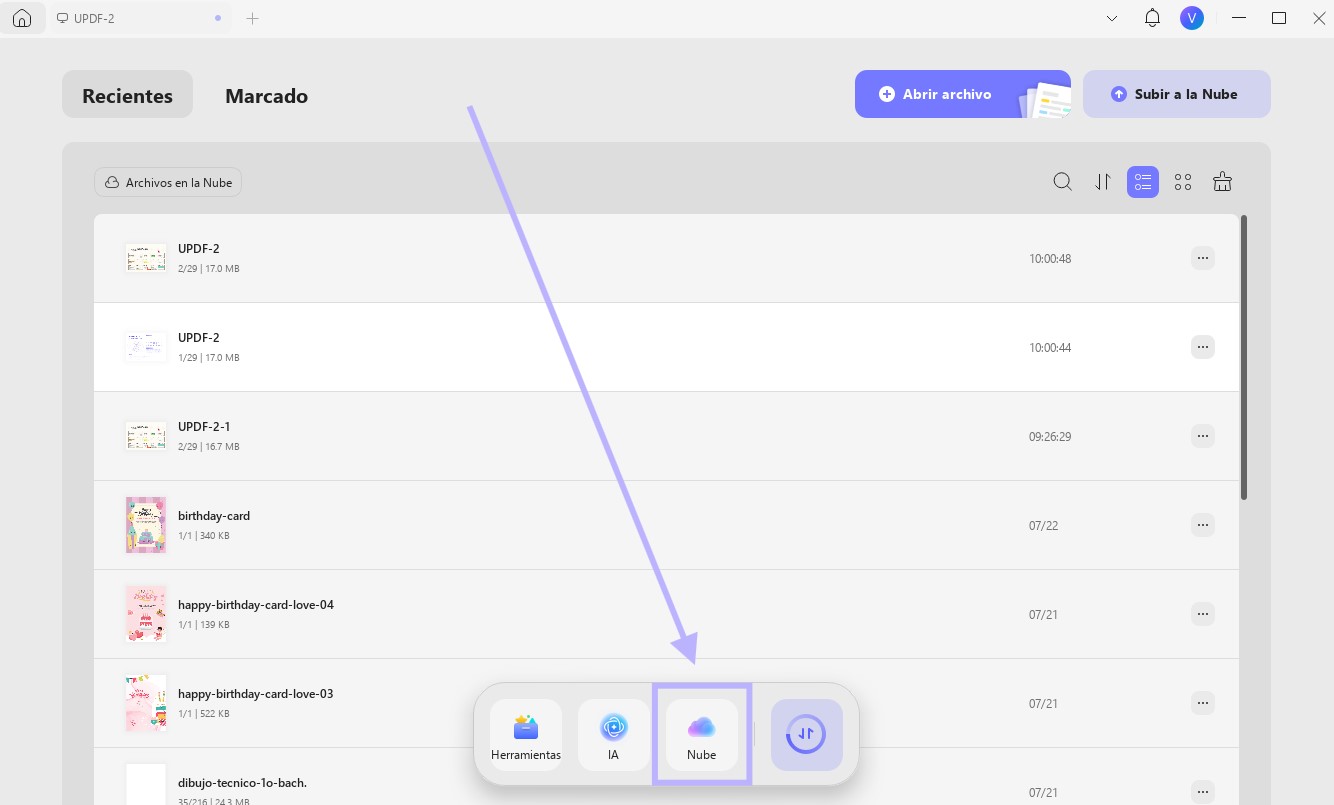Image resolution: width=1334 pixels, height=805 pixels.
Task: Open a new tab with plus icon
Action: point(253,18)
